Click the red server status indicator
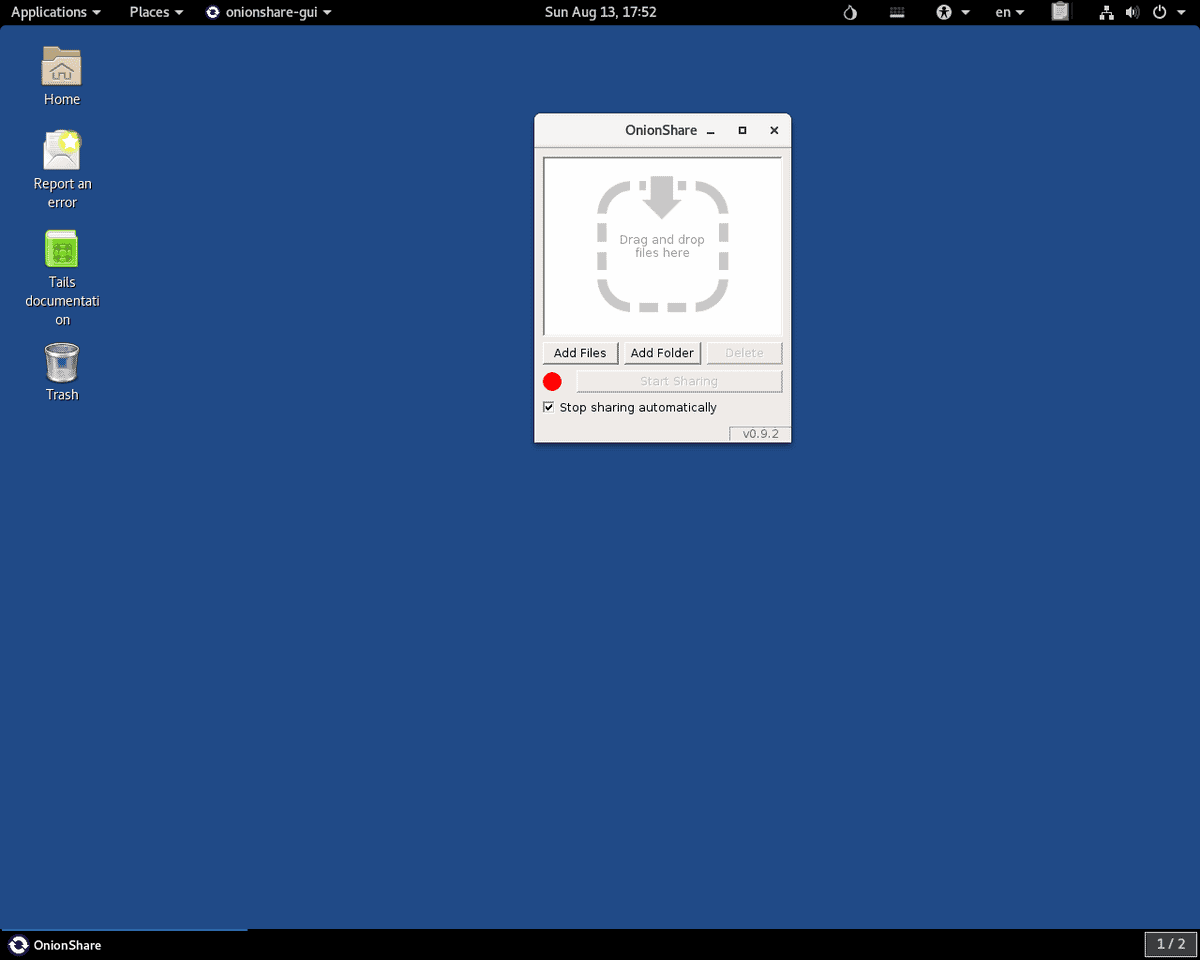 pos(552,381)
